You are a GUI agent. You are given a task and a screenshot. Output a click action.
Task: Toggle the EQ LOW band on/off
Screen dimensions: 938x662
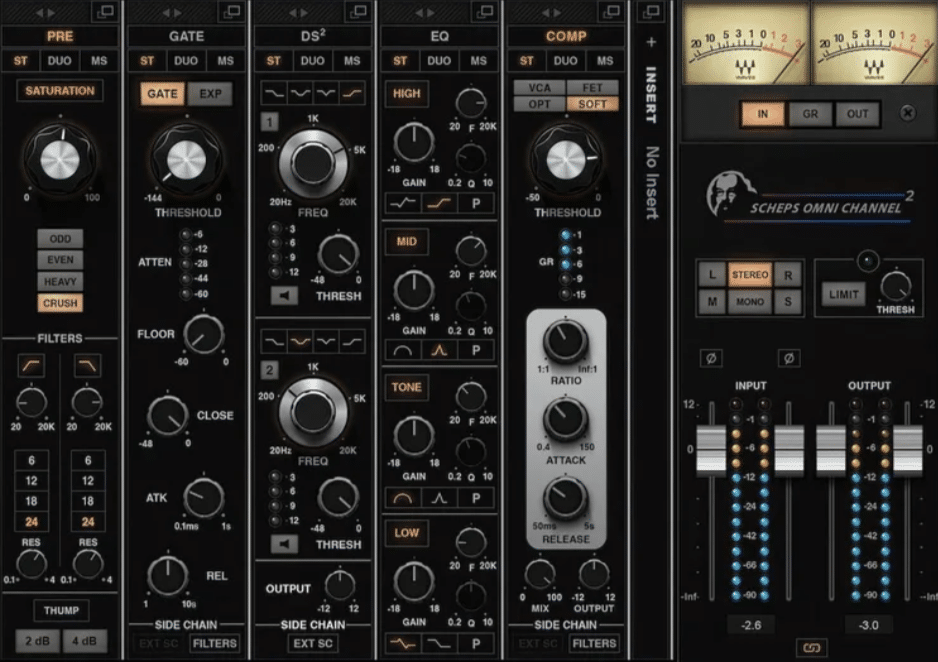point(407,533)
